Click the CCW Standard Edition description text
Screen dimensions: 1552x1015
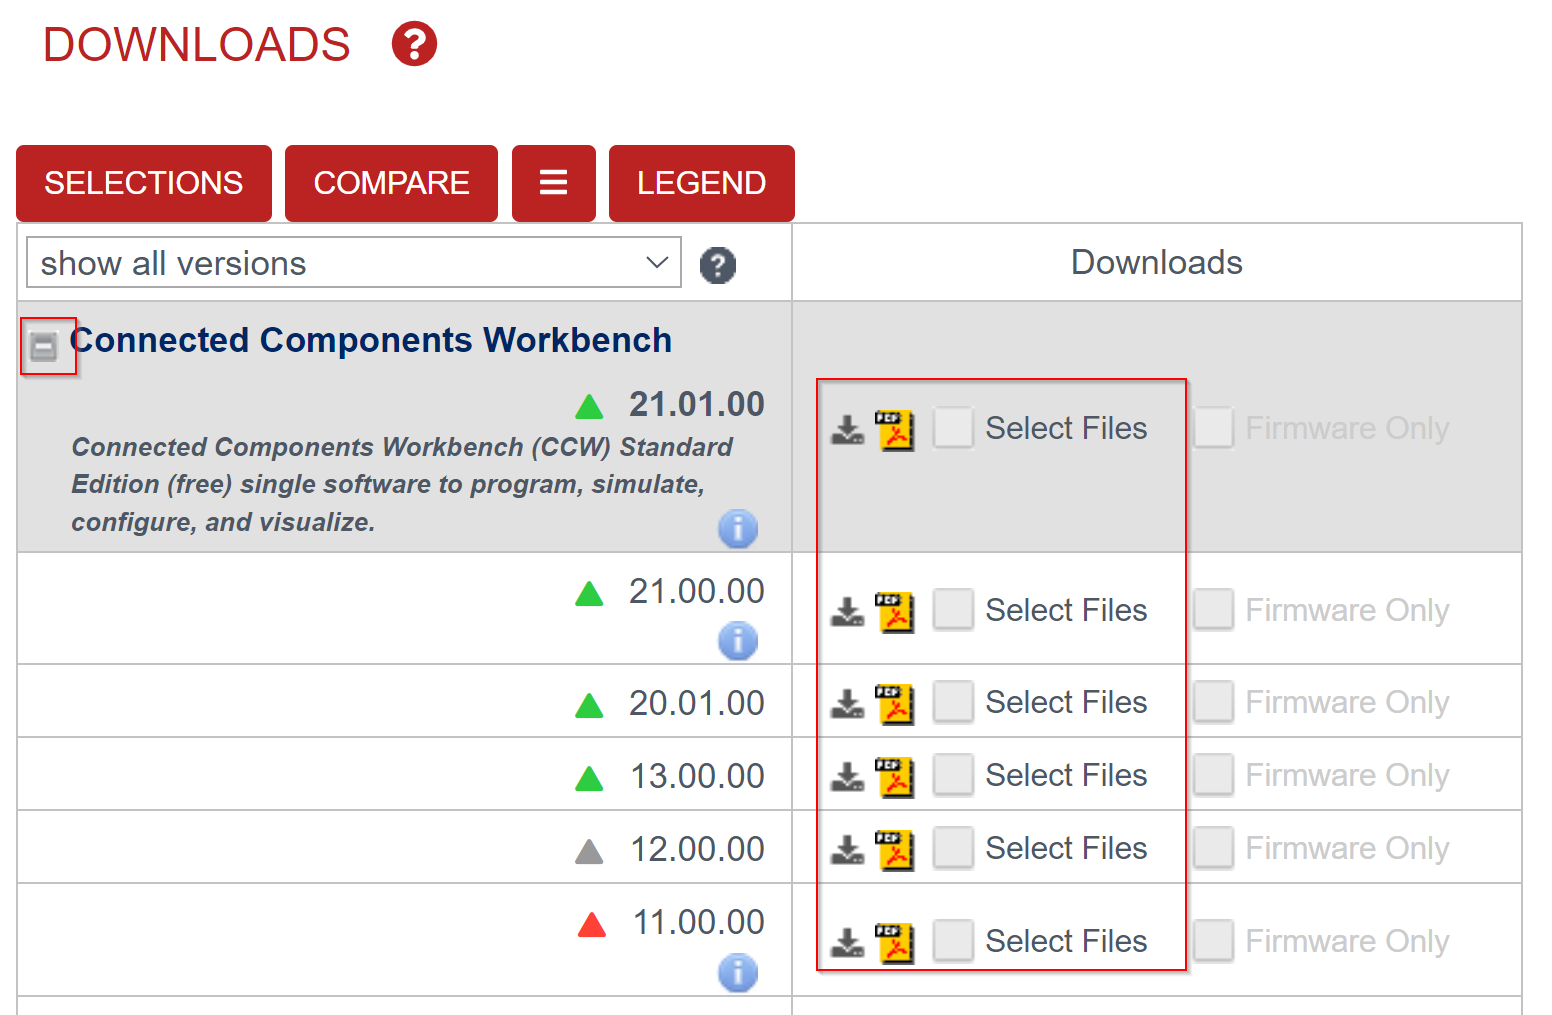pyautogui.click(x=402, y=484)
